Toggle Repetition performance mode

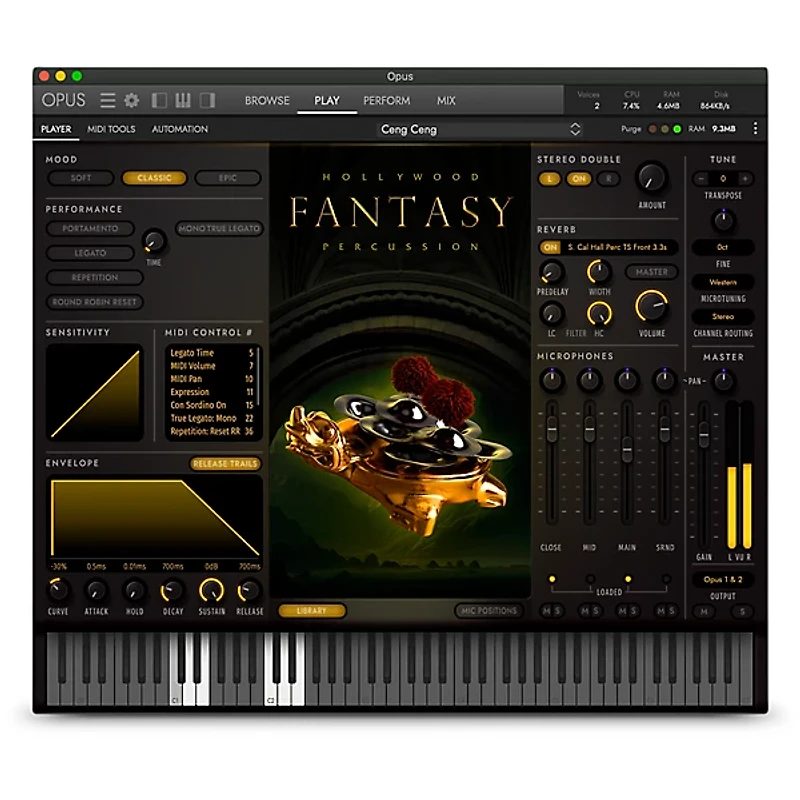pos(94,278)
